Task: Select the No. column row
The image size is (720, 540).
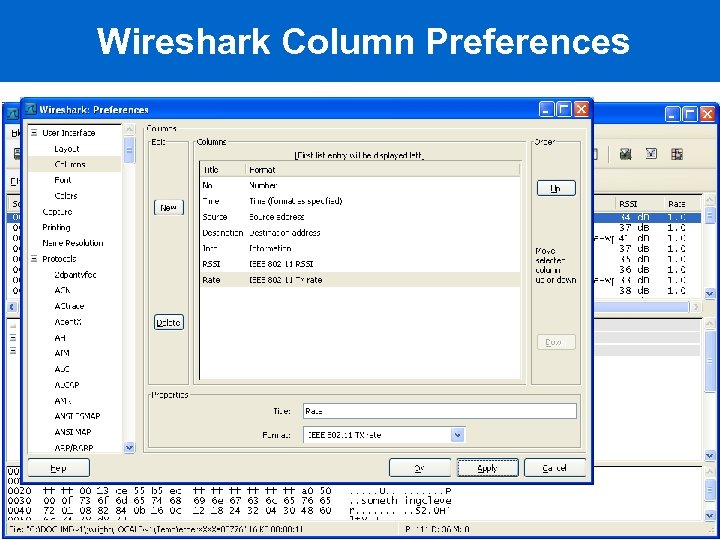Action: pyautogui.click(x=360, y=186)
